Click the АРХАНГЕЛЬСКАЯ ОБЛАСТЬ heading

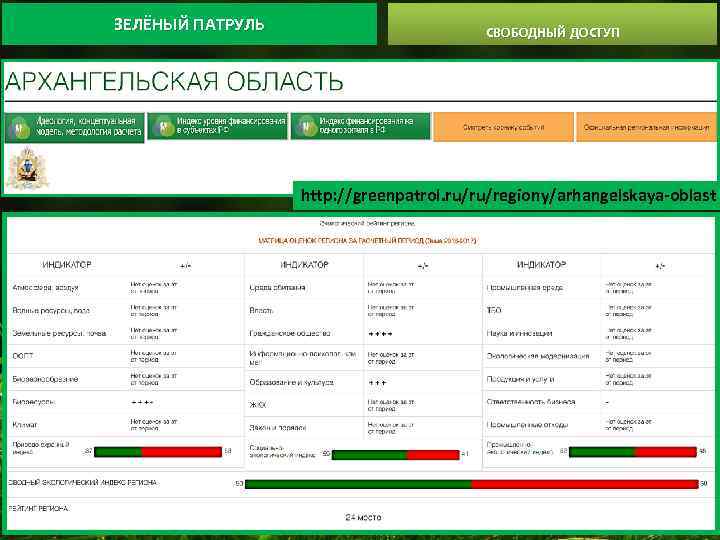[x=174, y=81]
